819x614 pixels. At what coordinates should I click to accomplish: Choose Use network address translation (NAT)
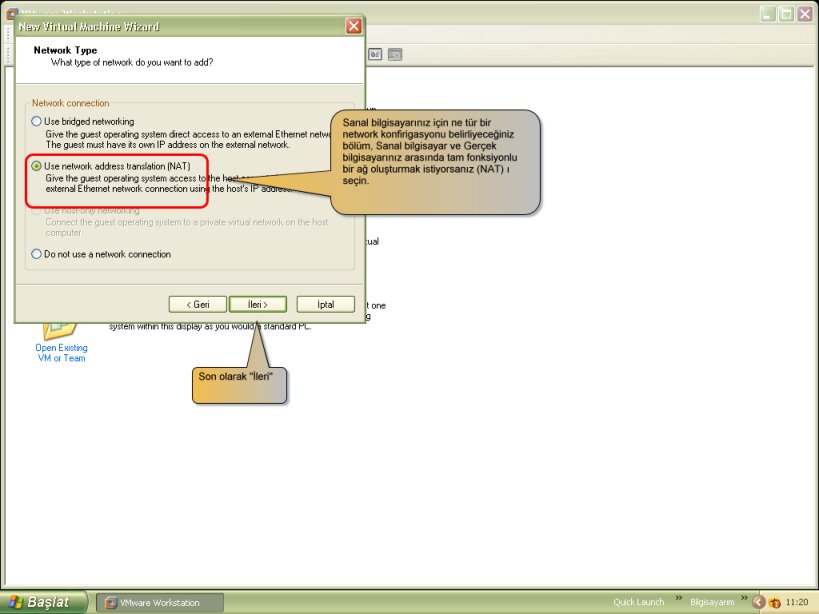(x=37, y=165)
